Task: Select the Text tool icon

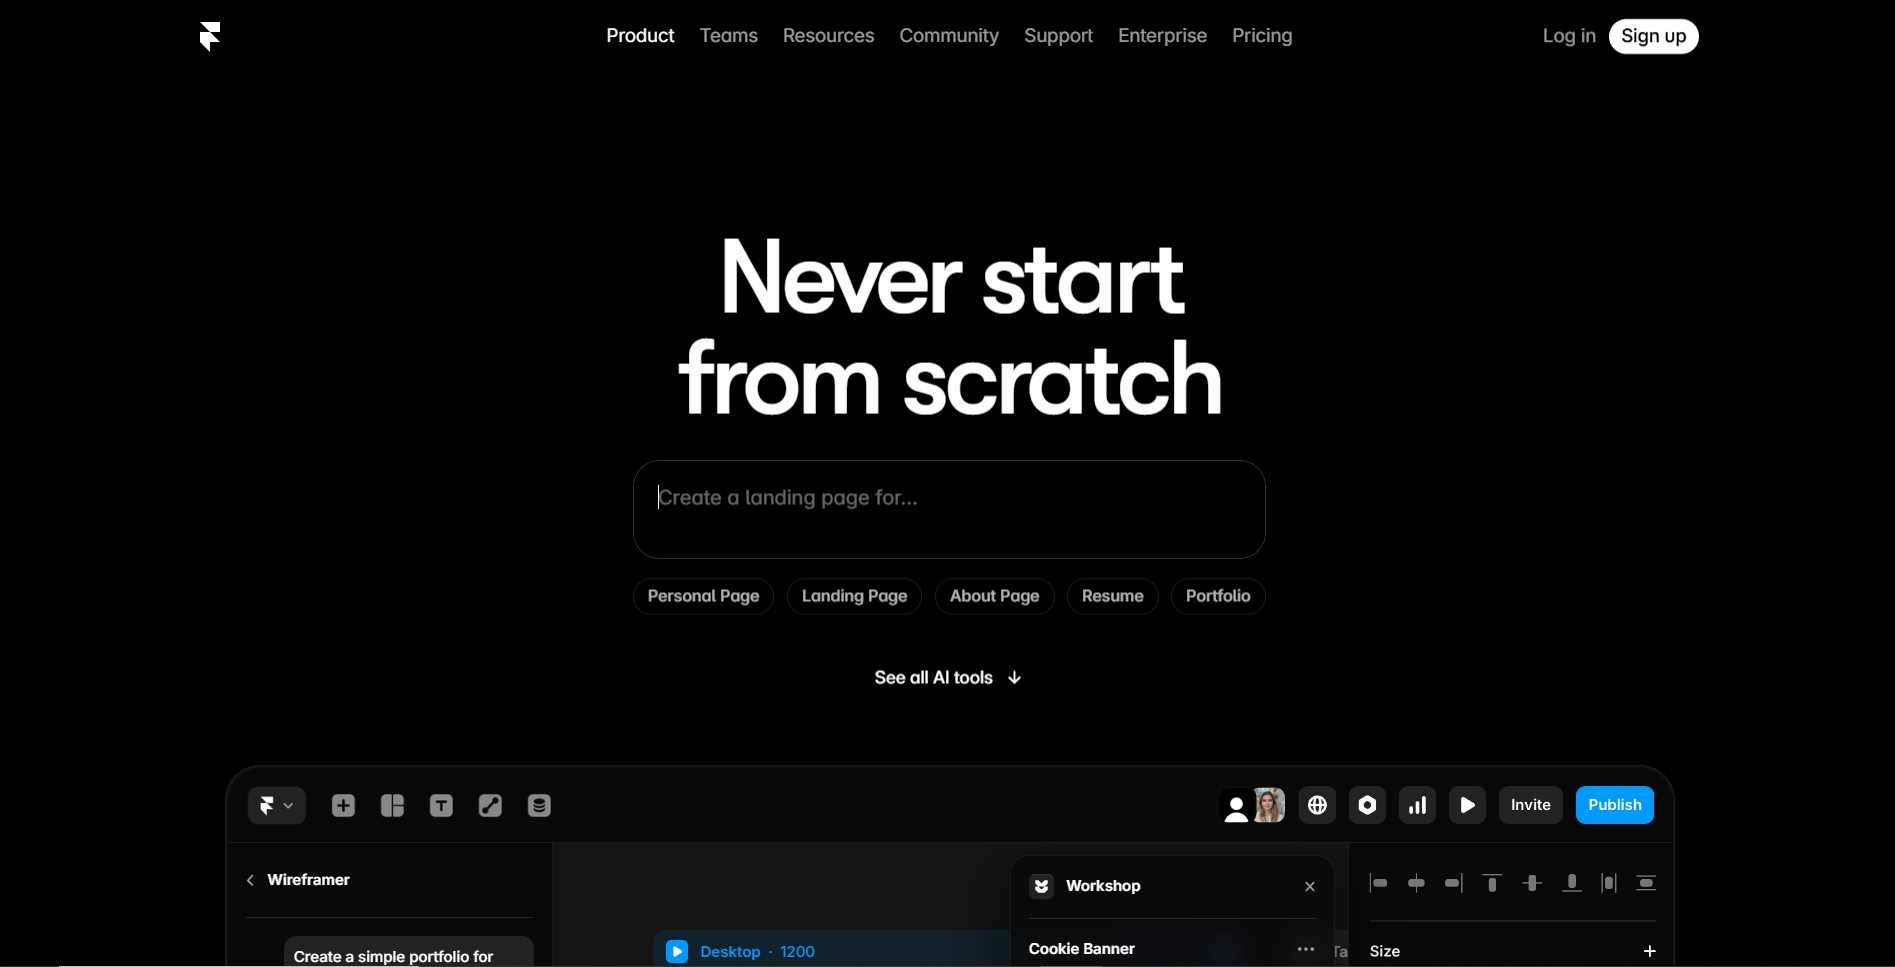Action: click(x=441, y=806)
